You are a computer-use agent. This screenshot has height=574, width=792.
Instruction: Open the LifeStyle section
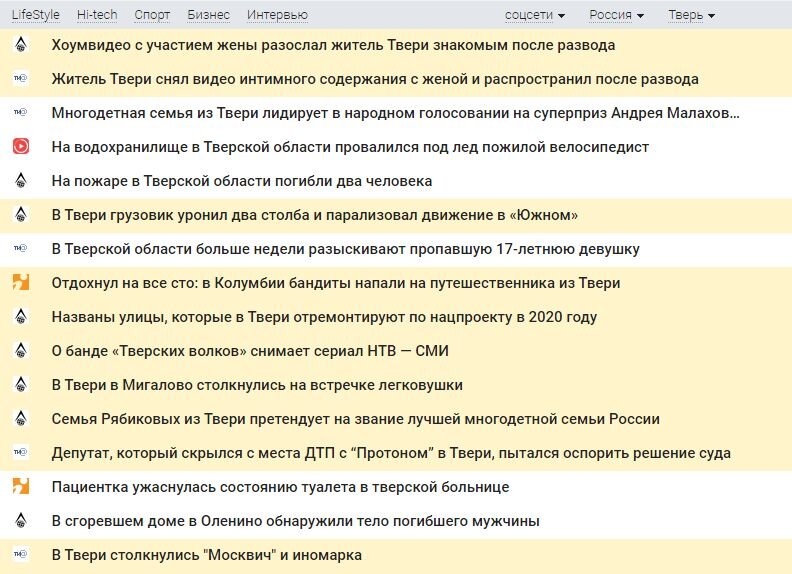pyautogui.click(x=35, y=15)
